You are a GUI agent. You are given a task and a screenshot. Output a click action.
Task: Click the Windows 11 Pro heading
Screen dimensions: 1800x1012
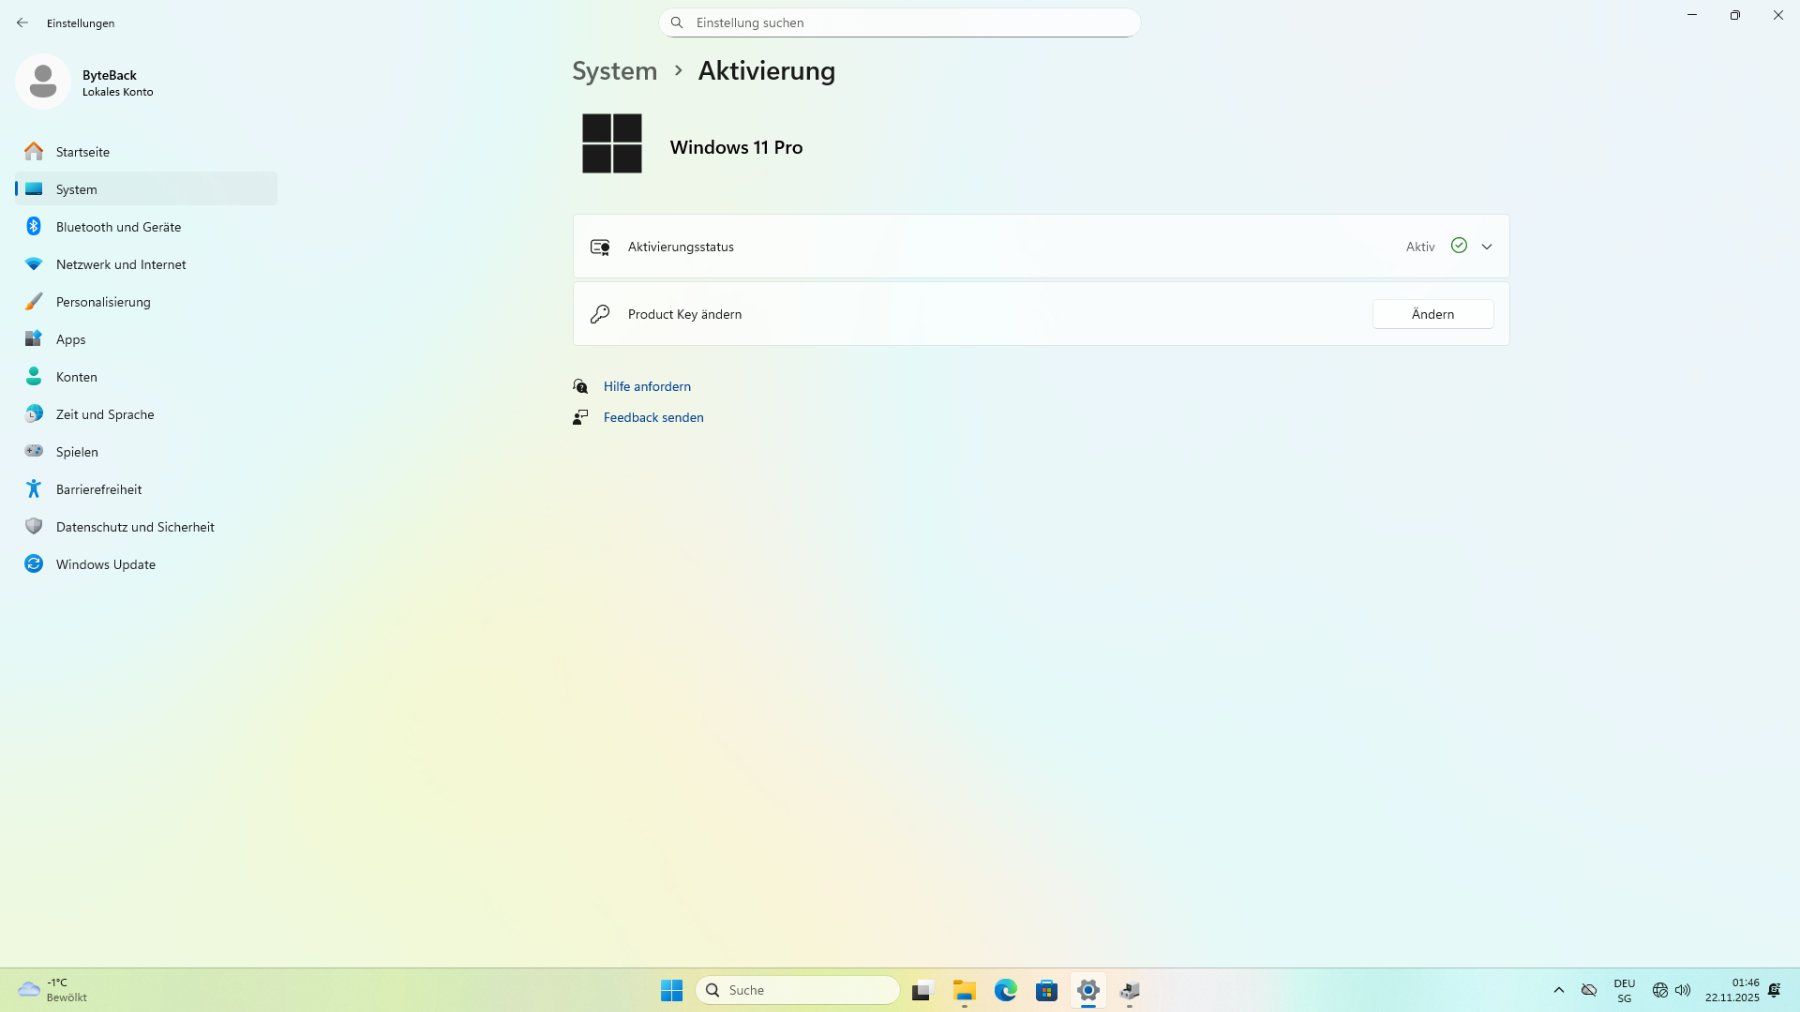tap(736, 147)
